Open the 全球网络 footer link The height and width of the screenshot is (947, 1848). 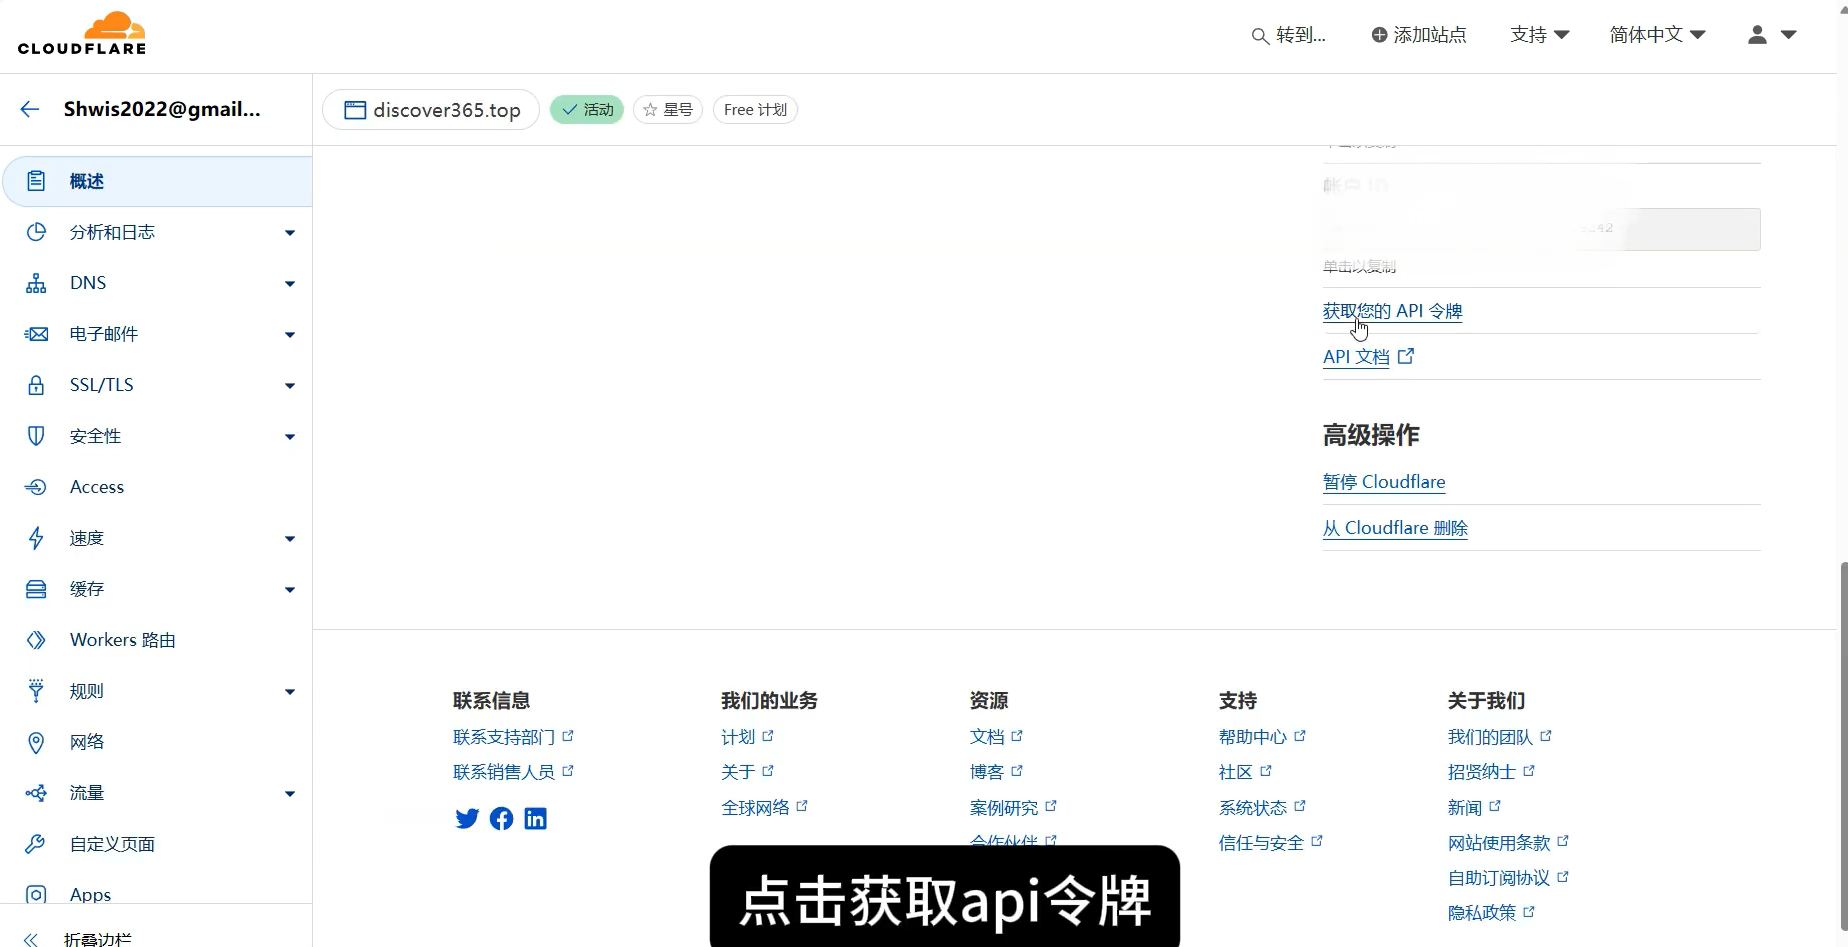point(764,808)
